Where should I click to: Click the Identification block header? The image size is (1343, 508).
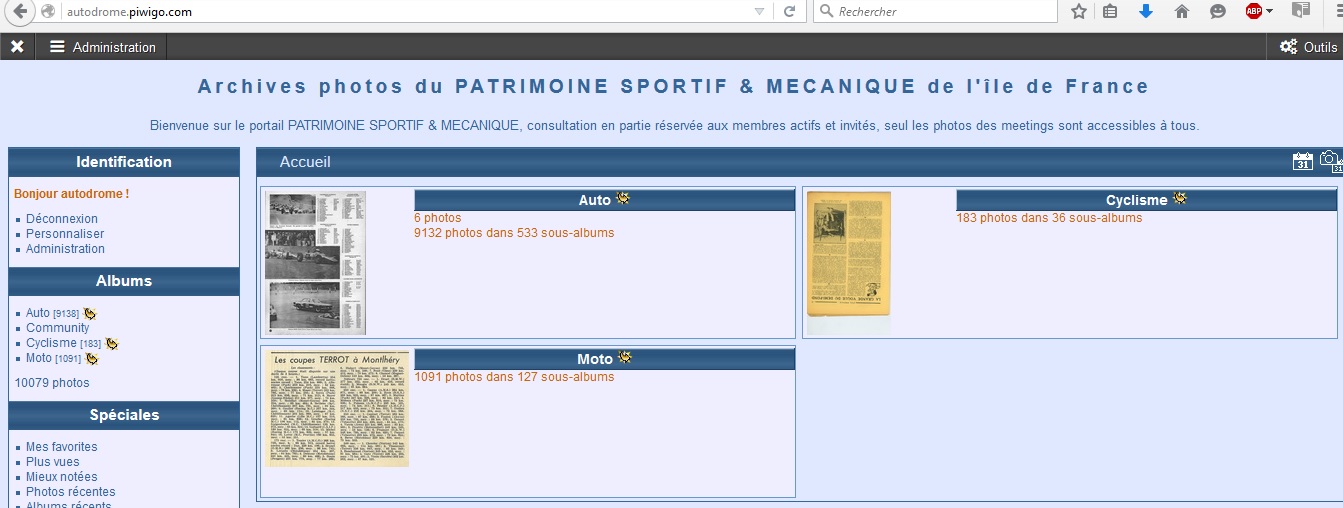point(124,162)
